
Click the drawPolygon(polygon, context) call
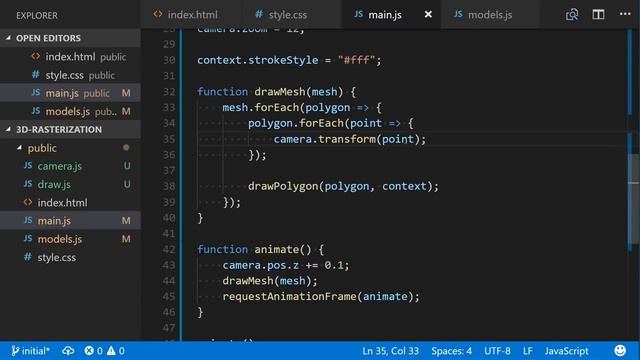coord(343,186)
